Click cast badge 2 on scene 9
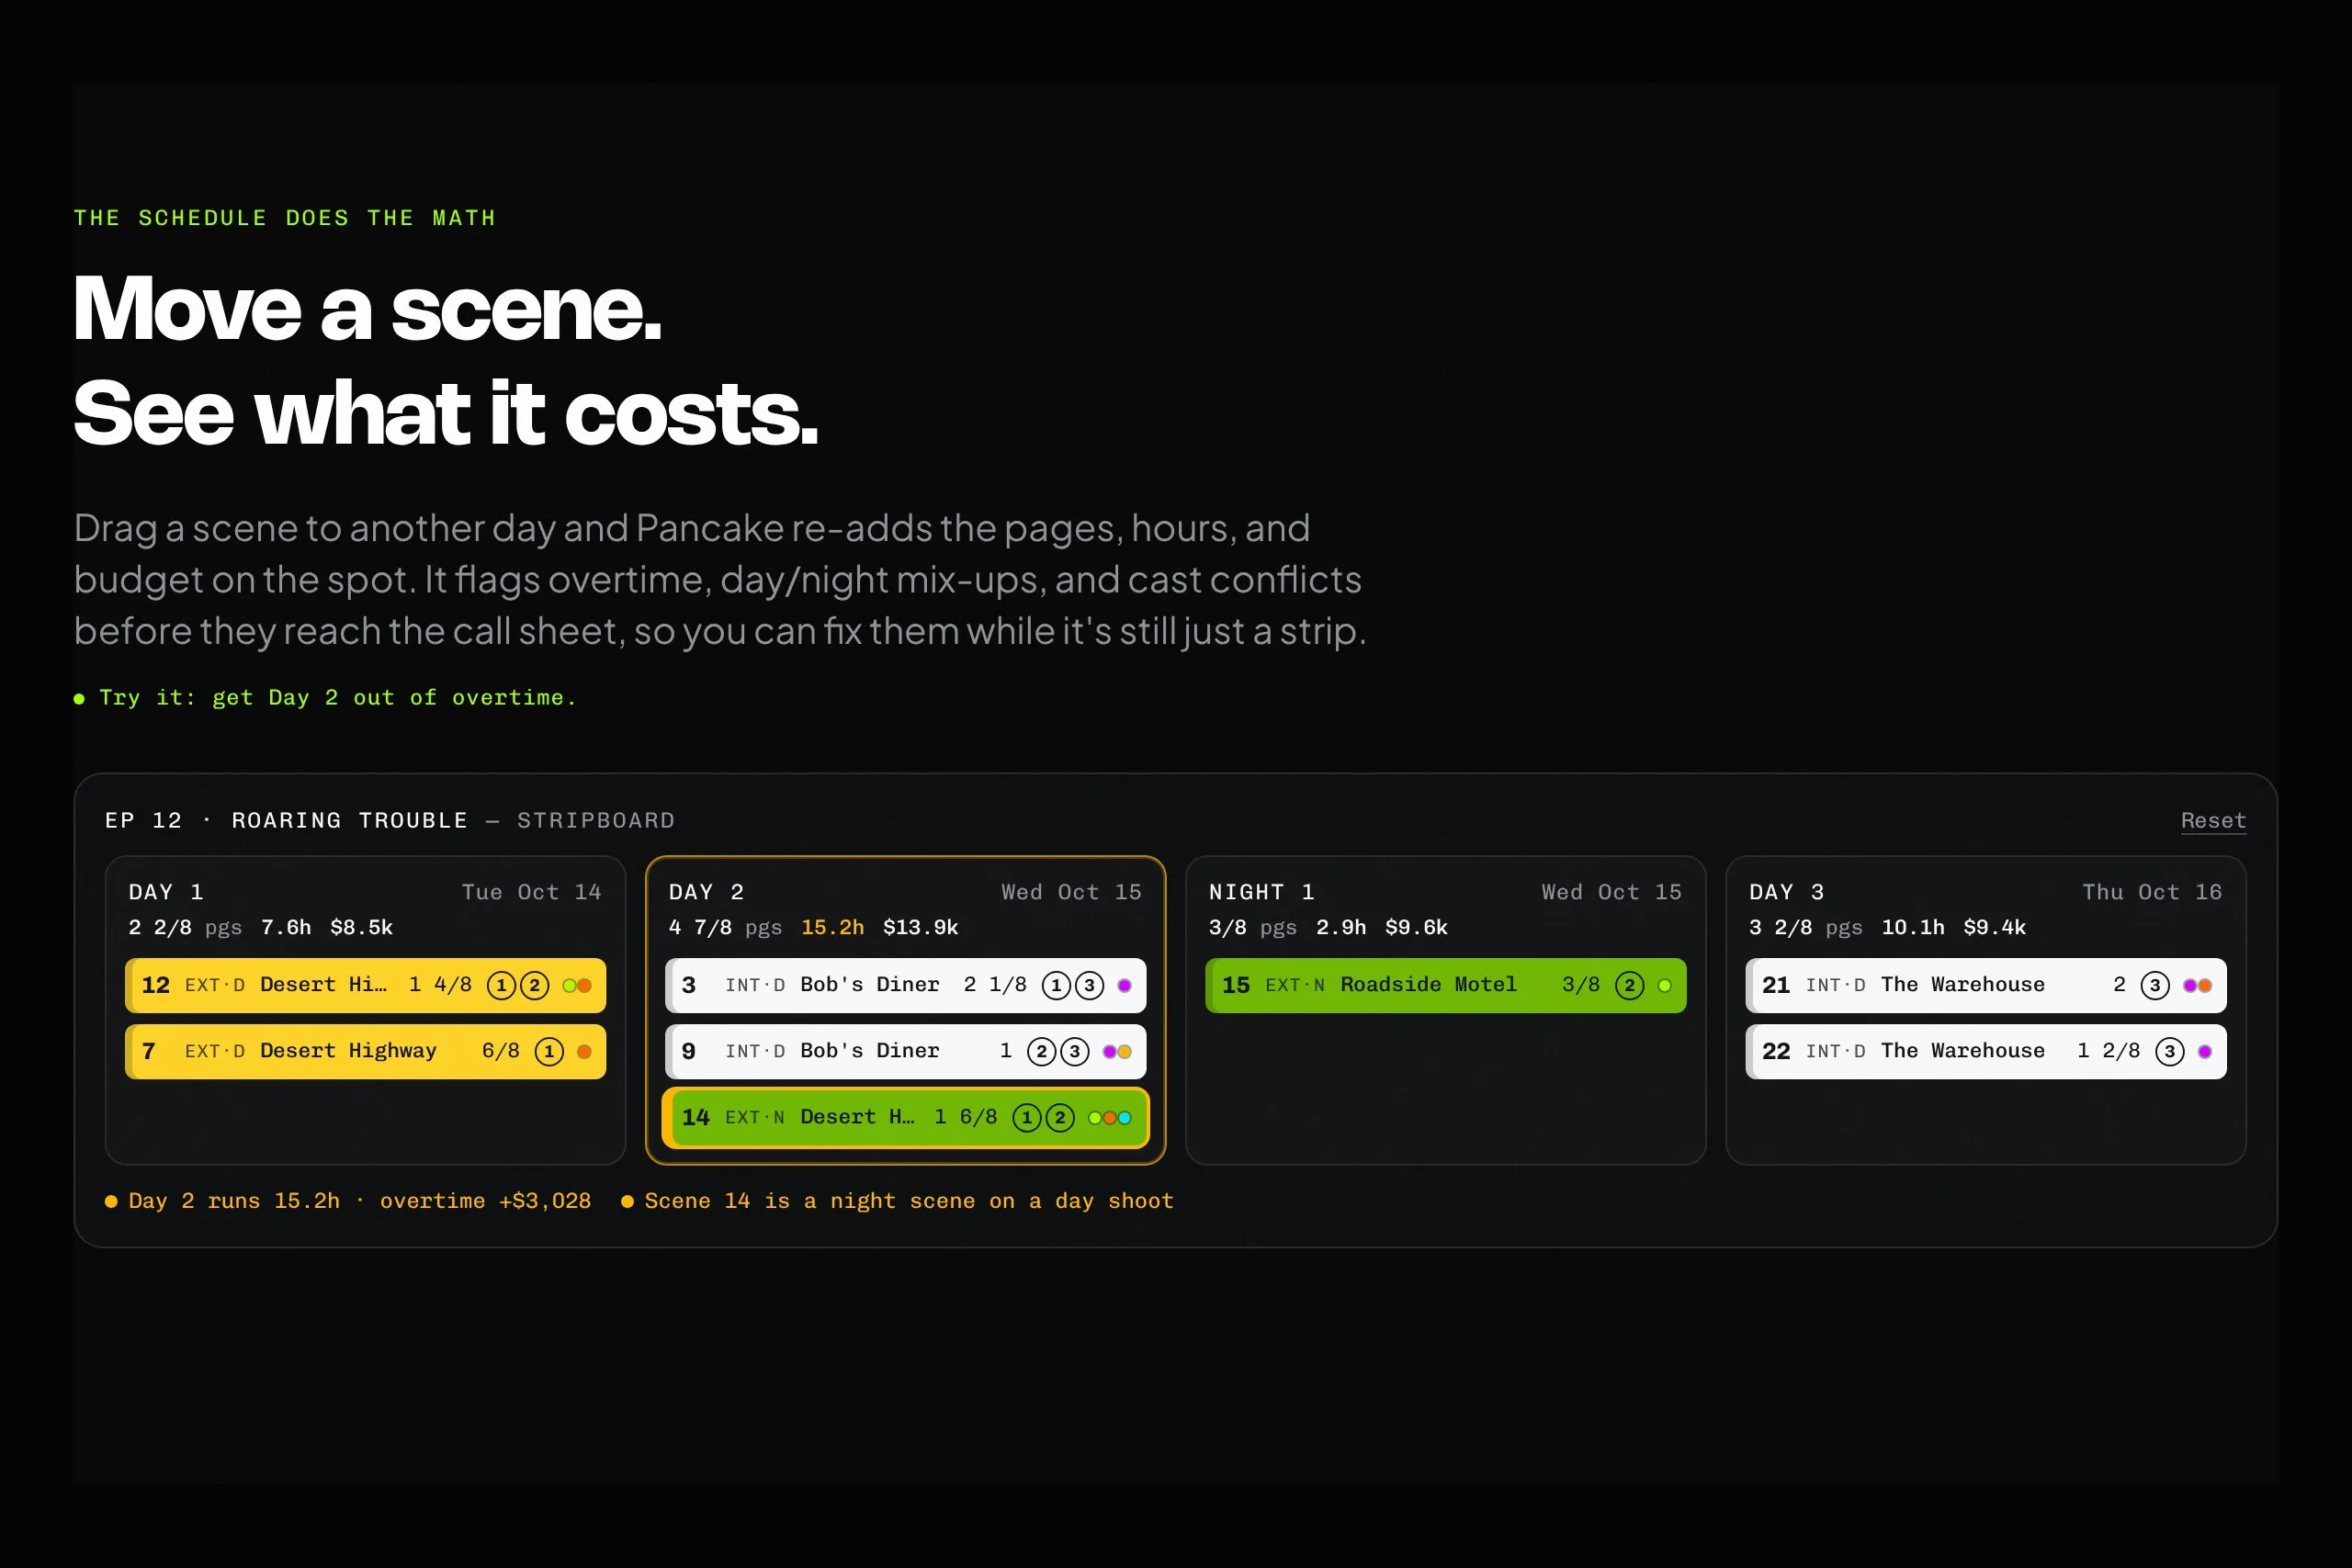This screenshot has height=1568, width=2352. (1041, 1052)
